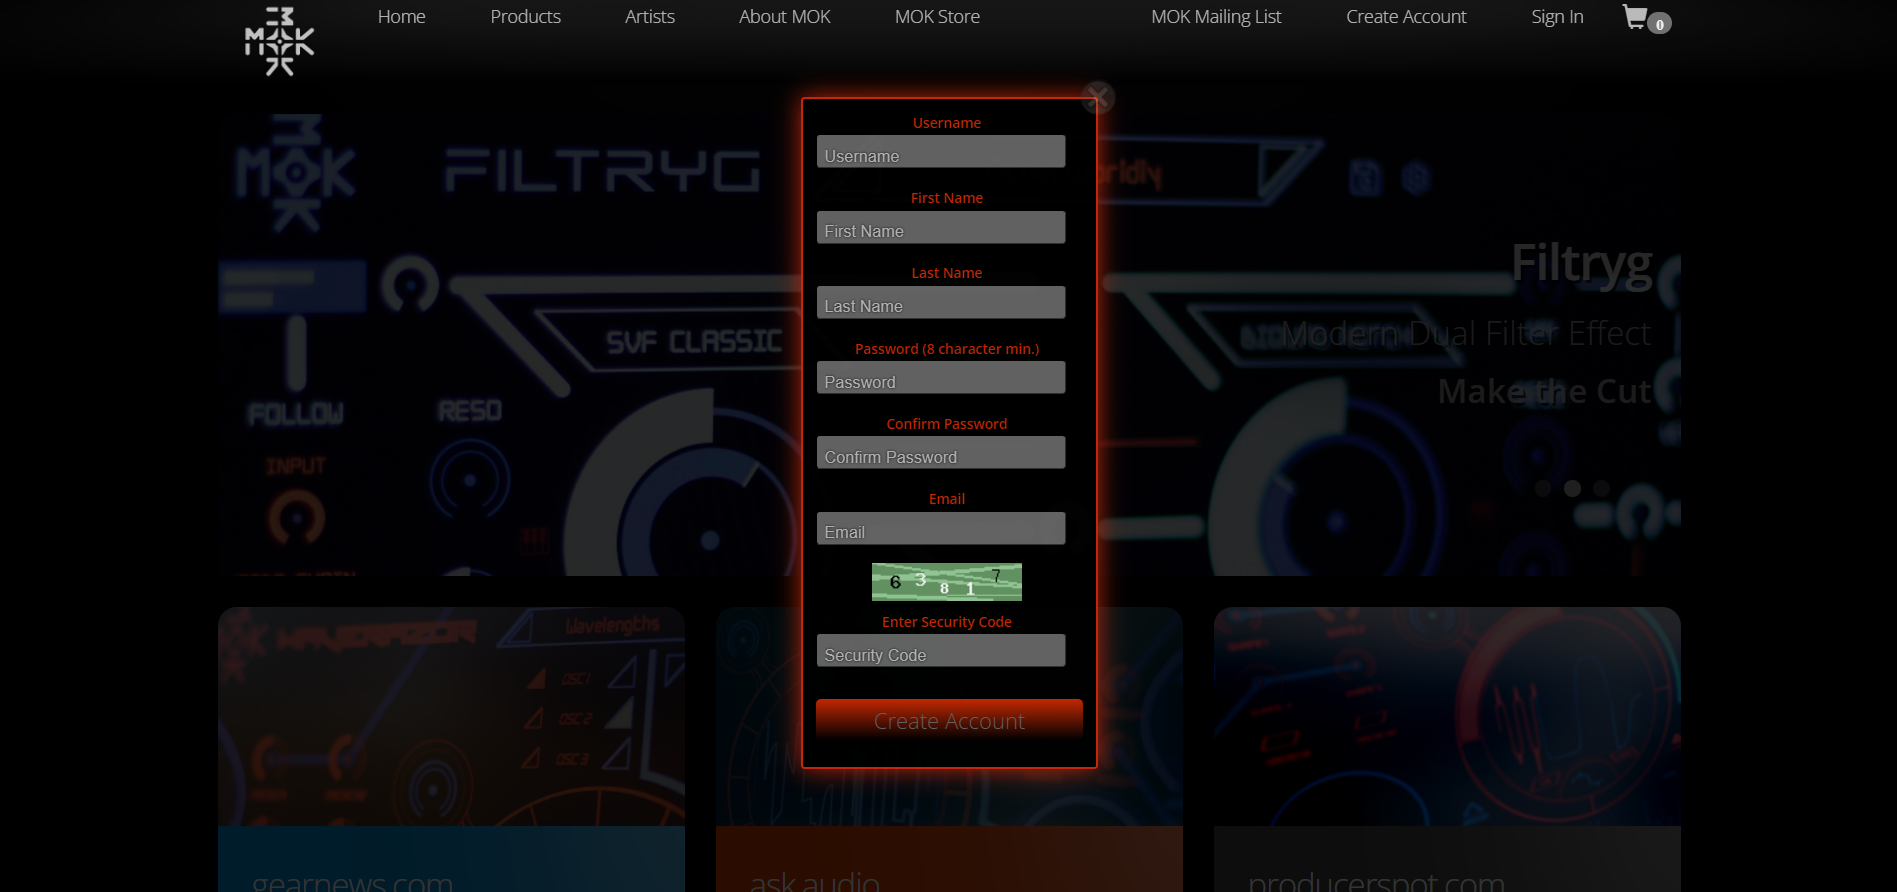Click the "Modern Dual Filter Effect" tagline
1897x892 pixels.
(x=1465, y=333)
